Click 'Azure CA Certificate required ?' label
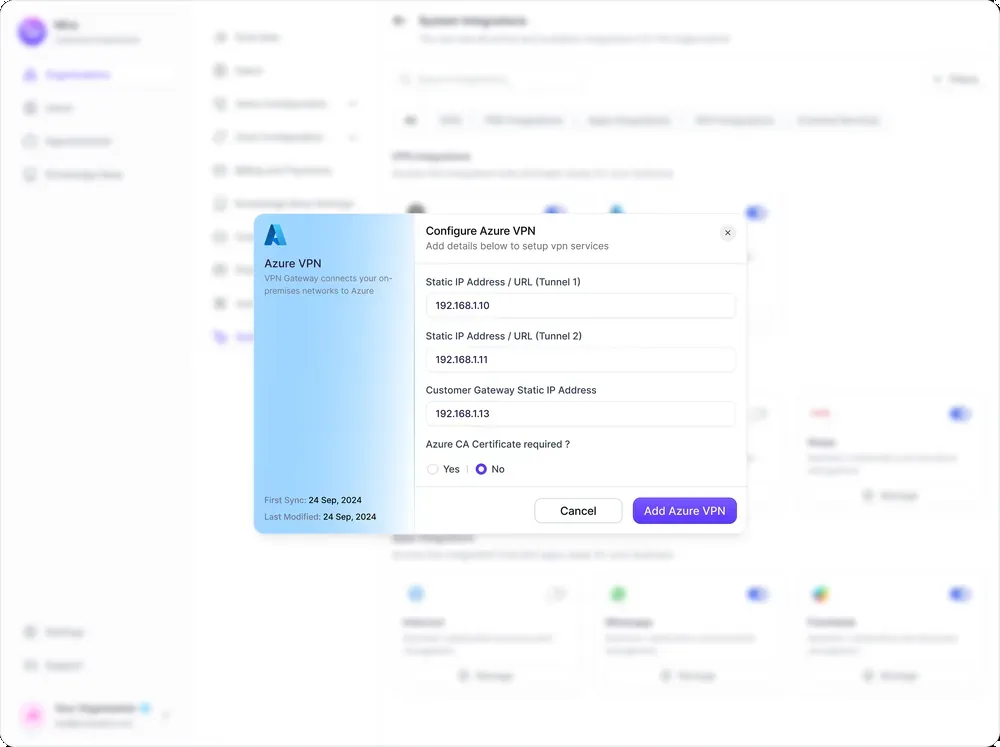 point(497,445)
